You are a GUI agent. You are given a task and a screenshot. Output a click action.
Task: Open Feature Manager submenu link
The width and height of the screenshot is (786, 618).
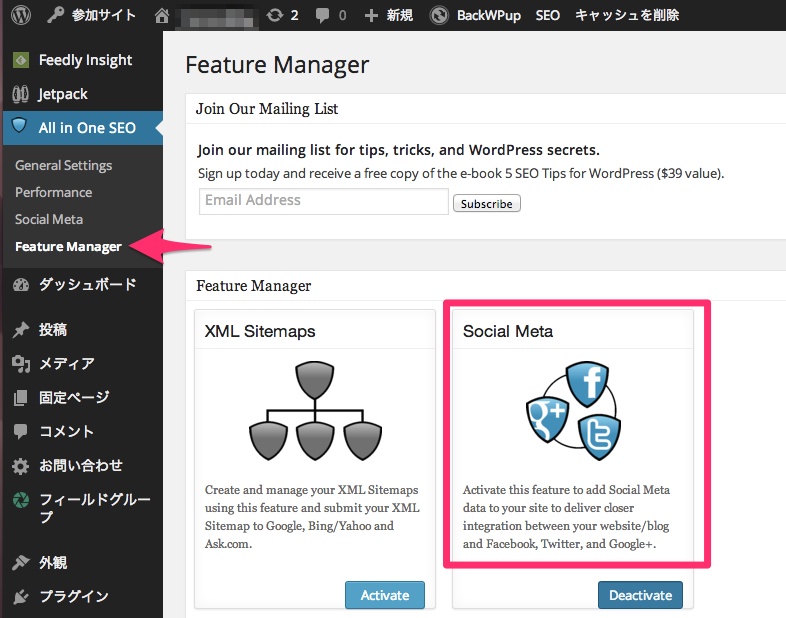69,247
